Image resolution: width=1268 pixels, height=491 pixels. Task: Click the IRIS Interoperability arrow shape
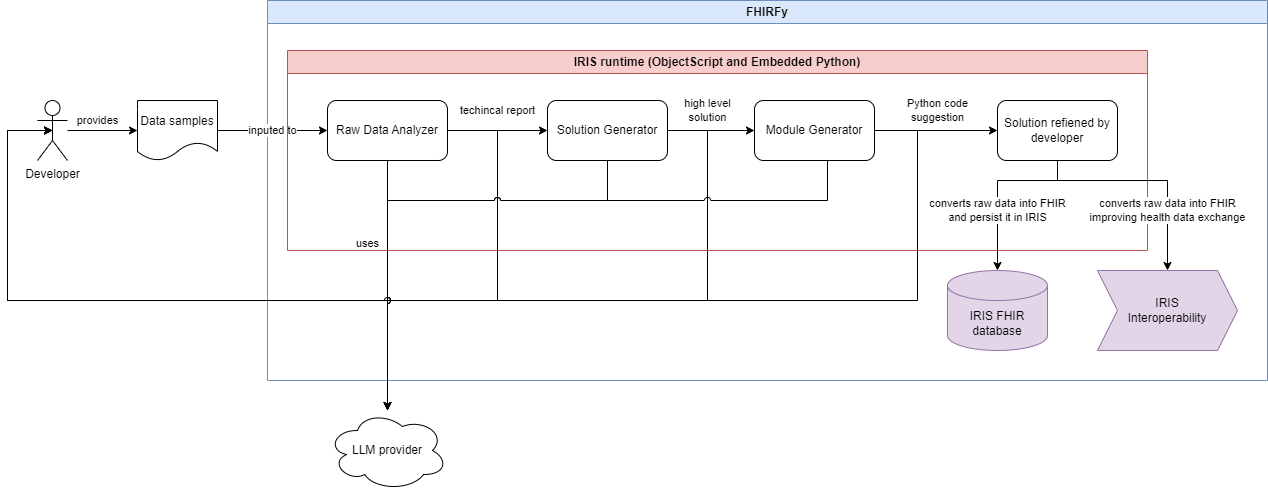click(1167, 310)
